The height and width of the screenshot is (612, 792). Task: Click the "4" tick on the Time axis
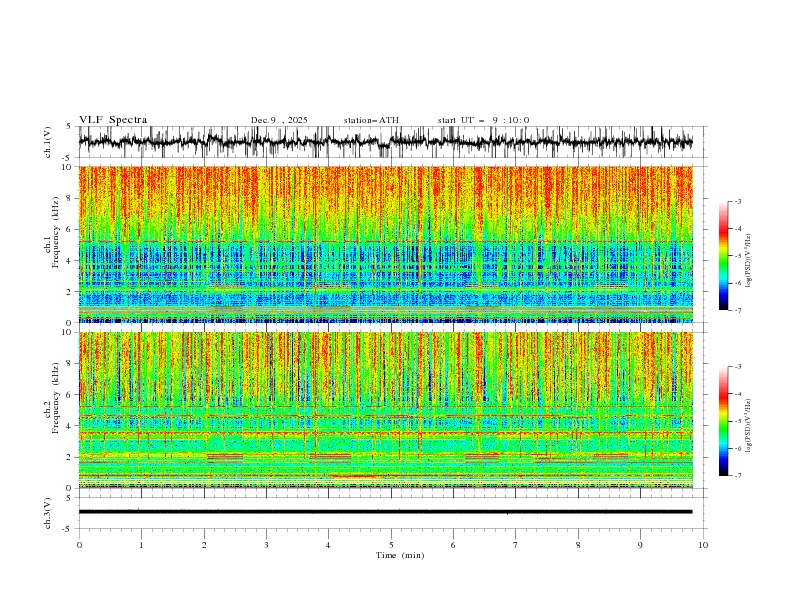point(328,545)
